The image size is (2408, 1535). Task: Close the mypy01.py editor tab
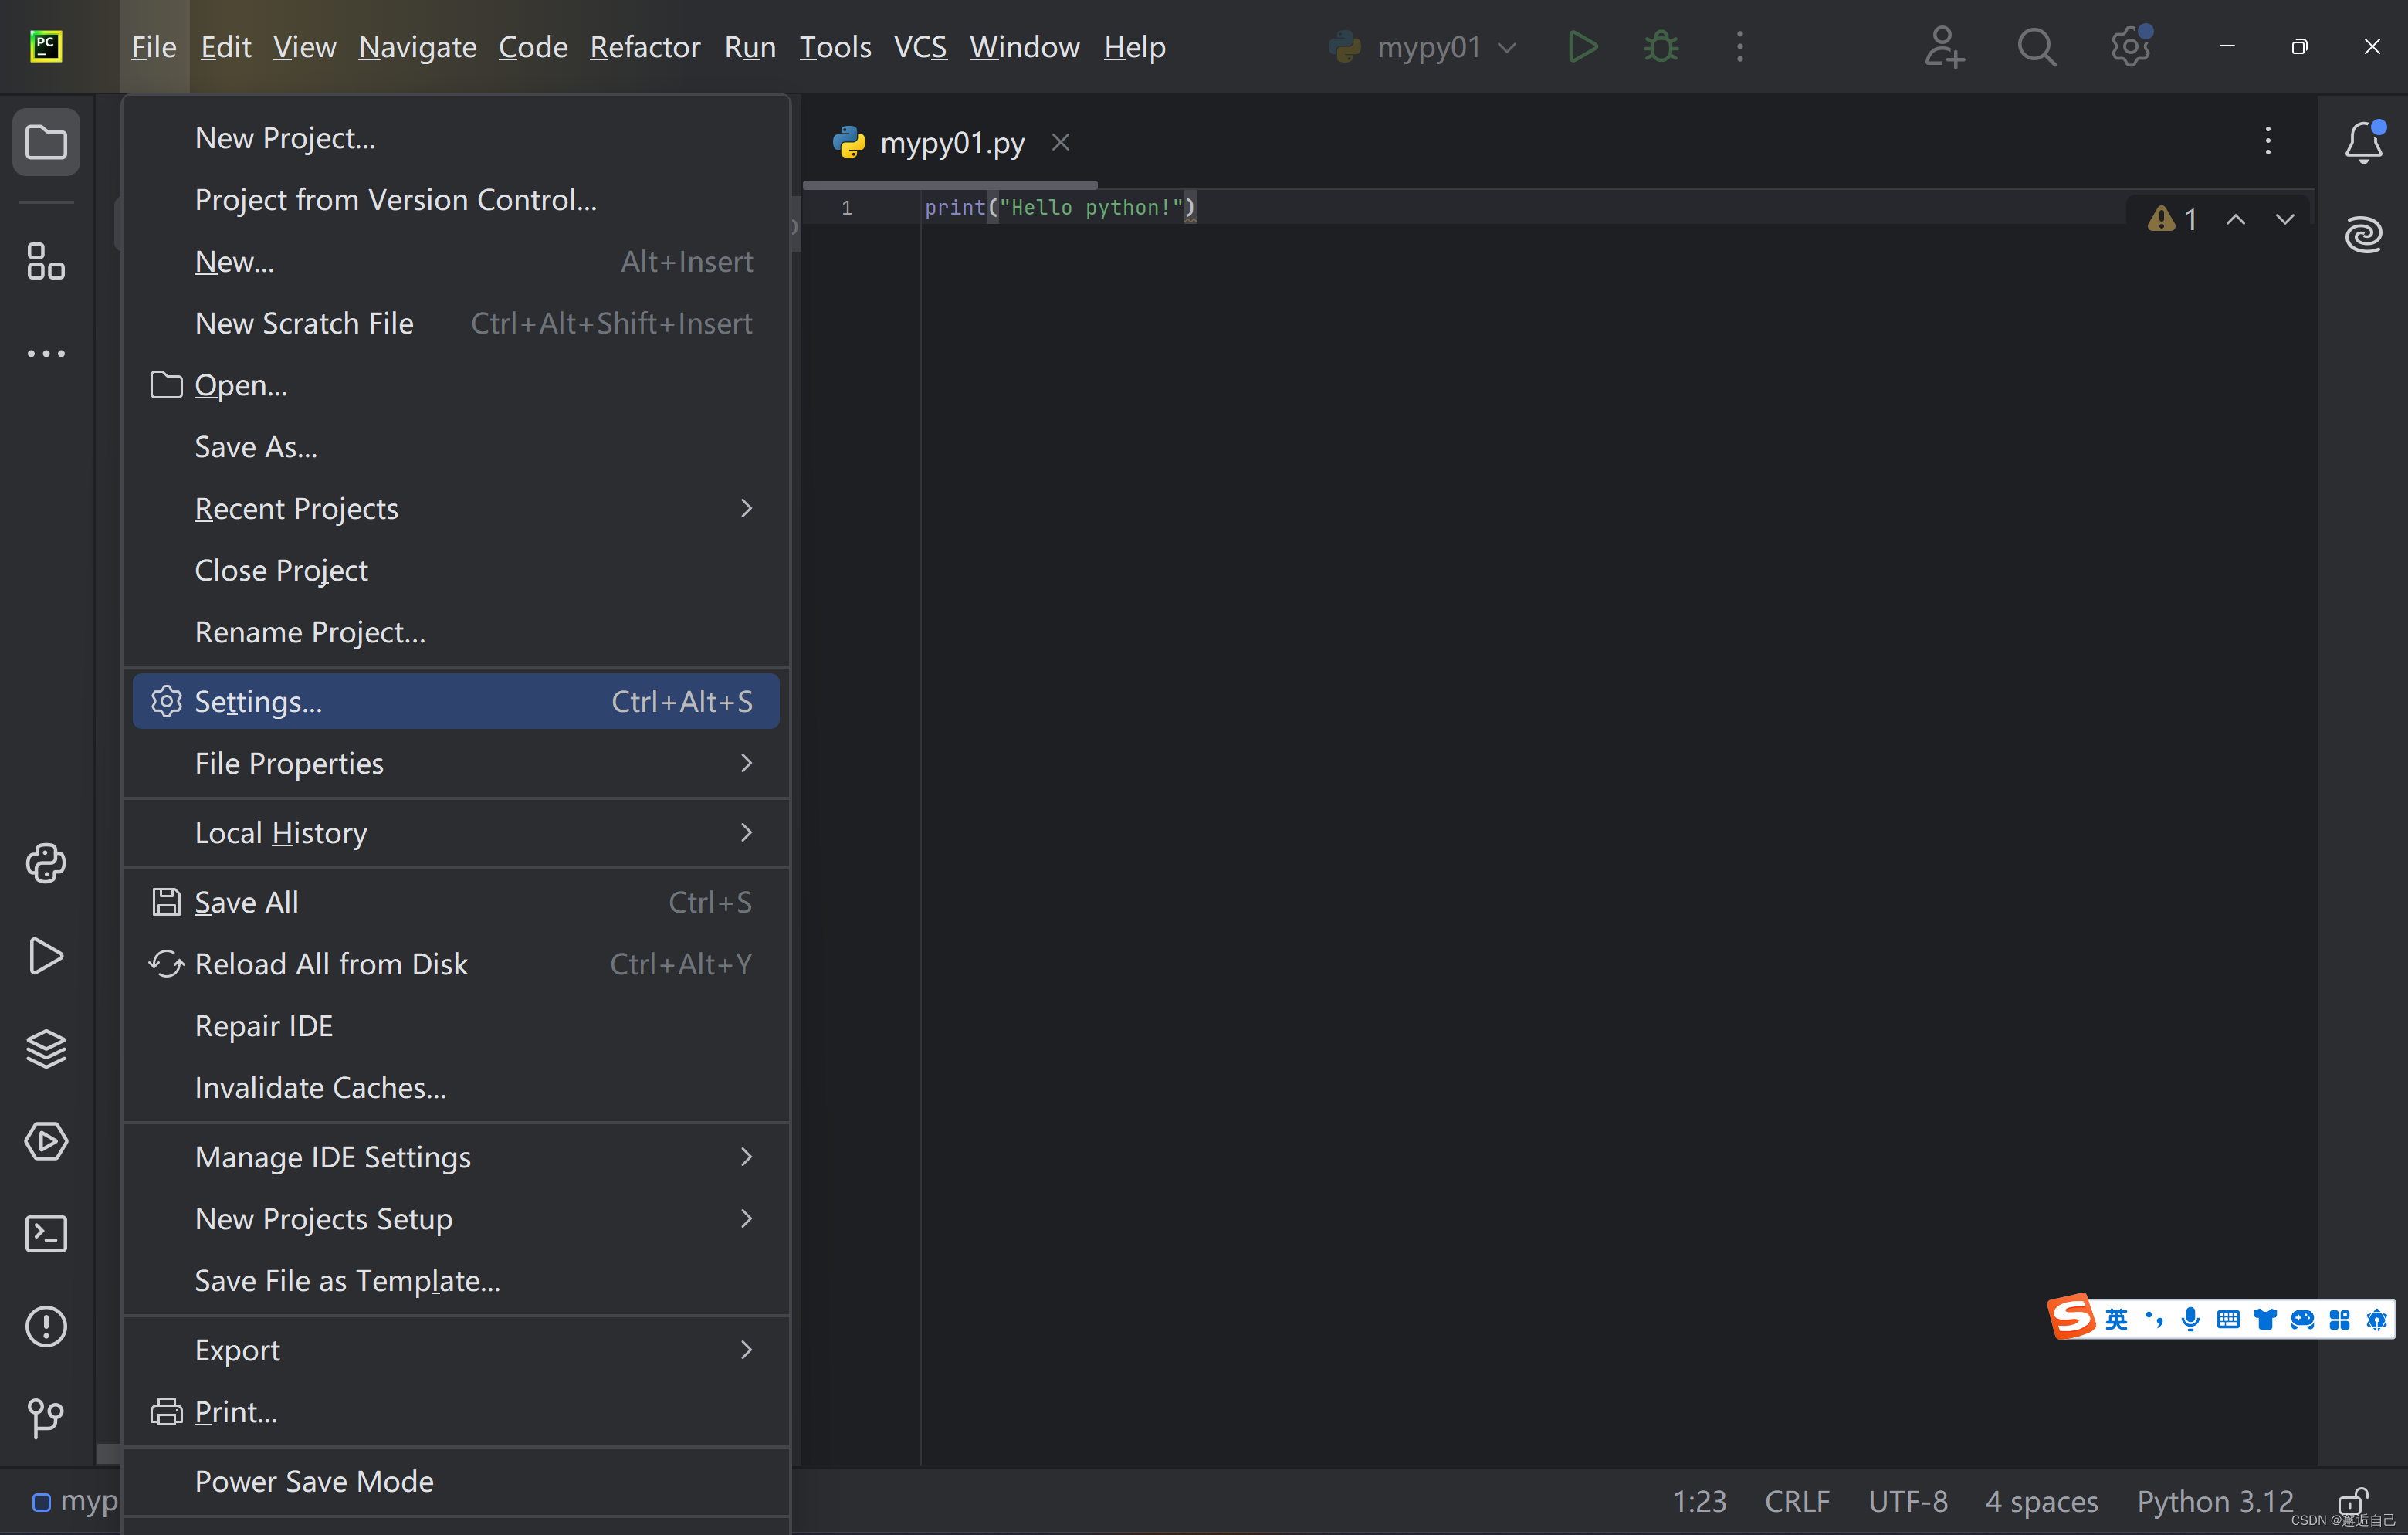[x=1061, y=143]
